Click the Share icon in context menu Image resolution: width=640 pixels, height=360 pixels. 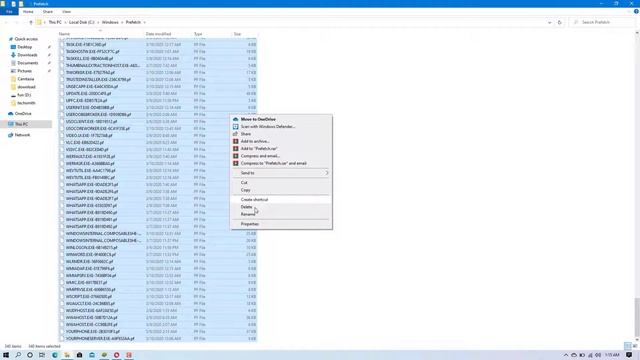(x=236, y=134)
